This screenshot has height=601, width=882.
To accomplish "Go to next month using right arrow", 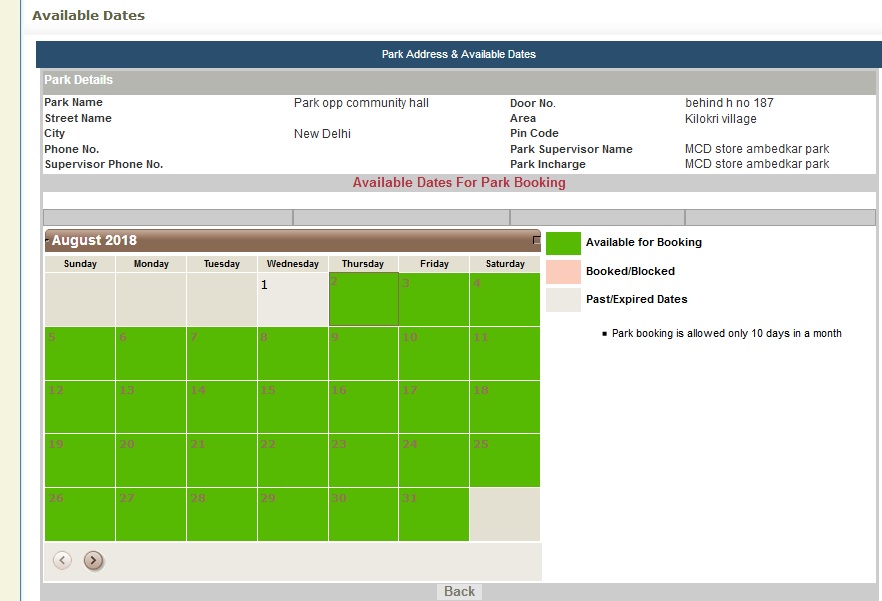I will pos(94,561).
